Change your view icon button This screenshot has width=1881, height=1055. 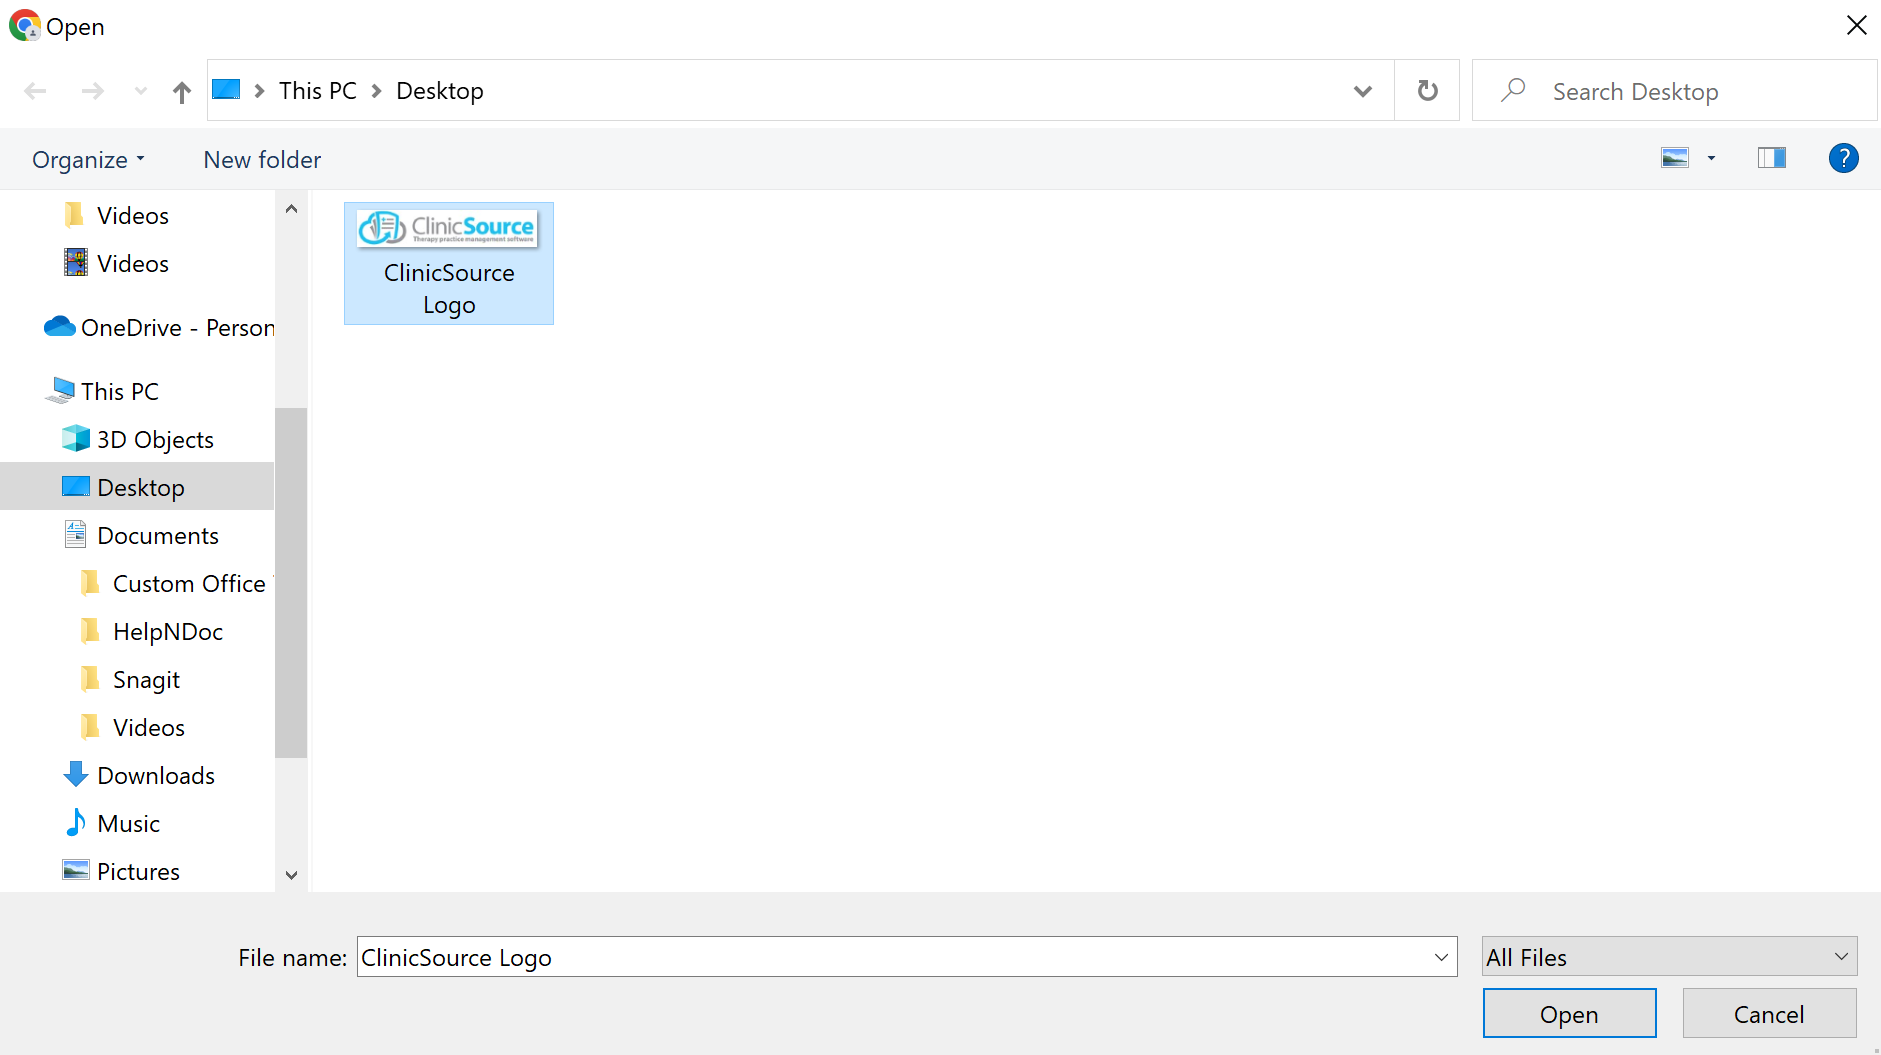tap(1675, 158)
